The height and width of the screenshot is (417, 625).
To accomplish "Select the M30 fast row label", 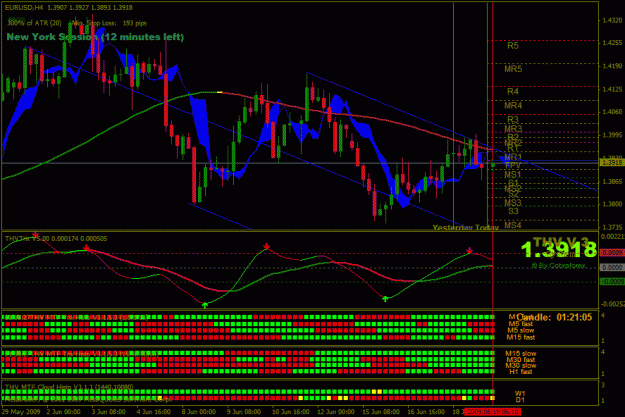I will click(521, 360).
